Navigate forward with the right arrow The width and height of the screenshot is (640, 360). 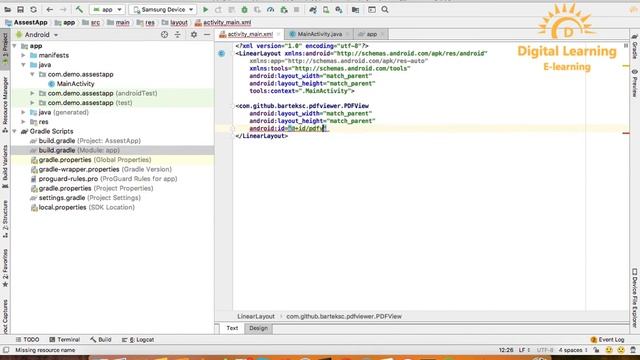pyautogui.click(x=63, y=9)
